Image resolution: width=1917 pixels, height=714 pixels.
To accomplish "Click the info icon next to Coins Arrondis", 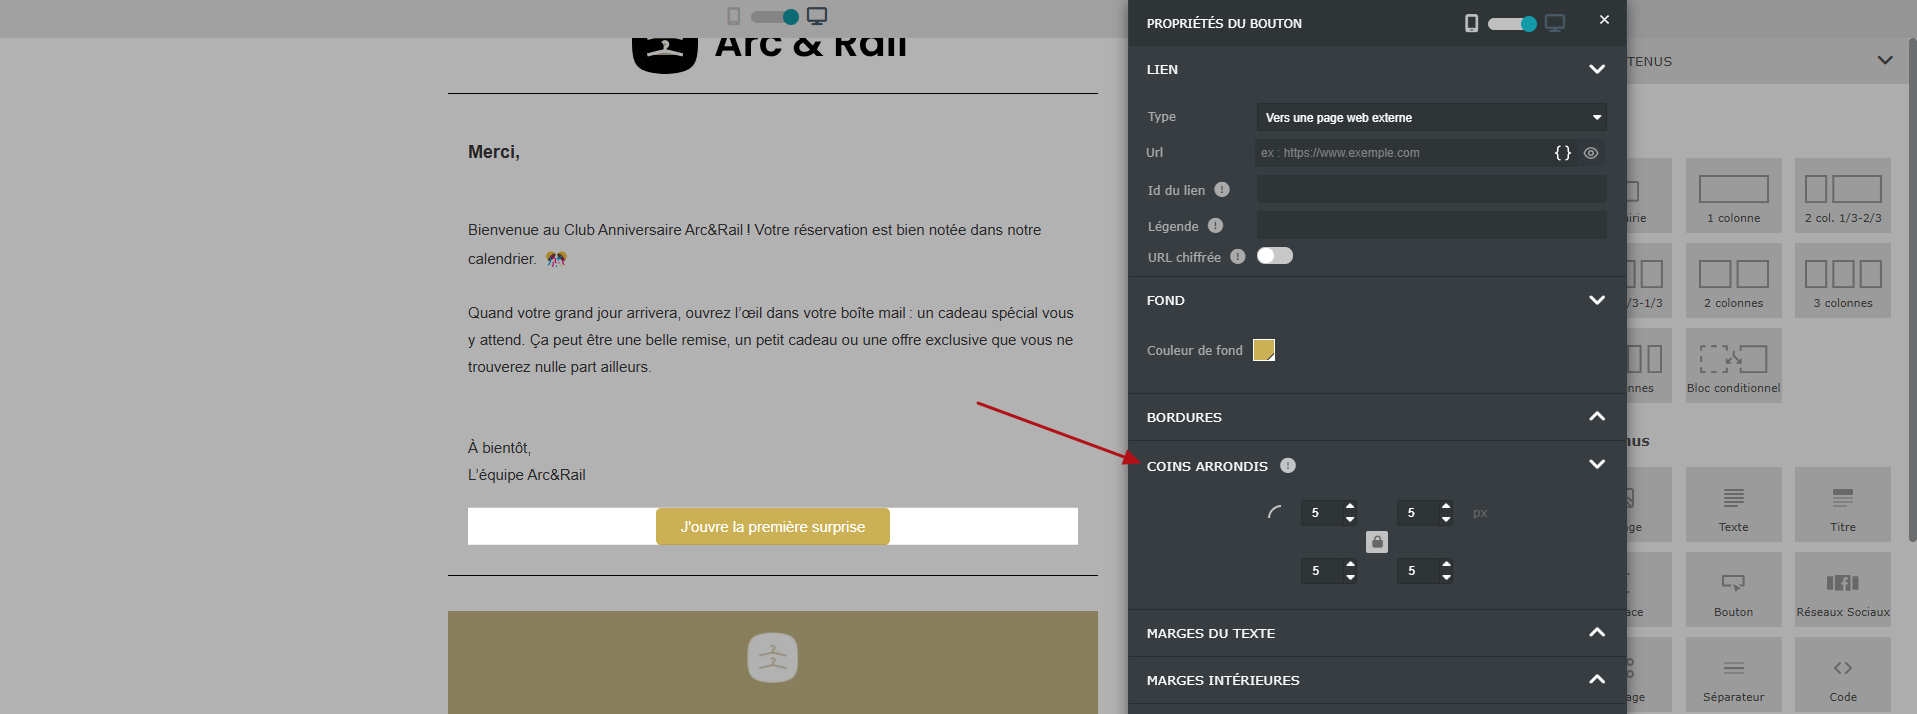I will (x=1288, y=465).
